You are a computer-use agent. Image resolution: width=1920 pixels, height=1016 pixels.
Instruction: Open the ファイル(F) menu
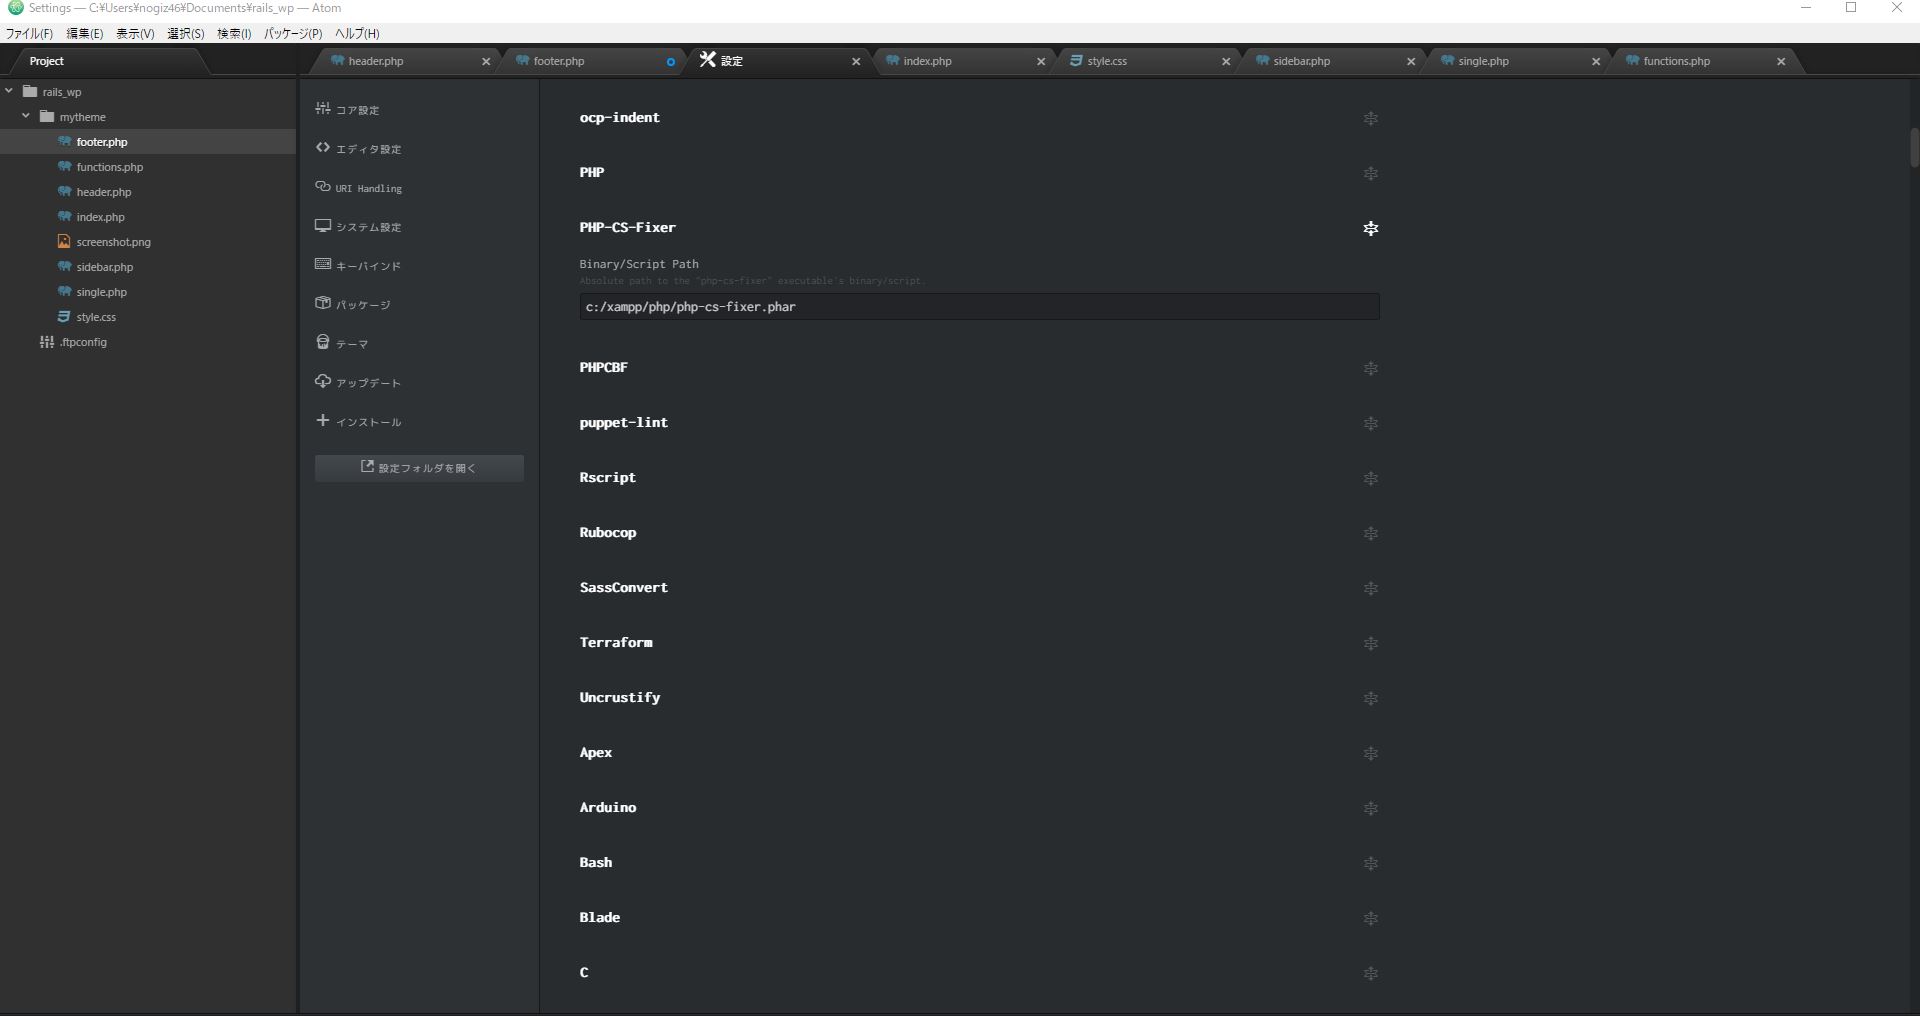pos(28,33)
